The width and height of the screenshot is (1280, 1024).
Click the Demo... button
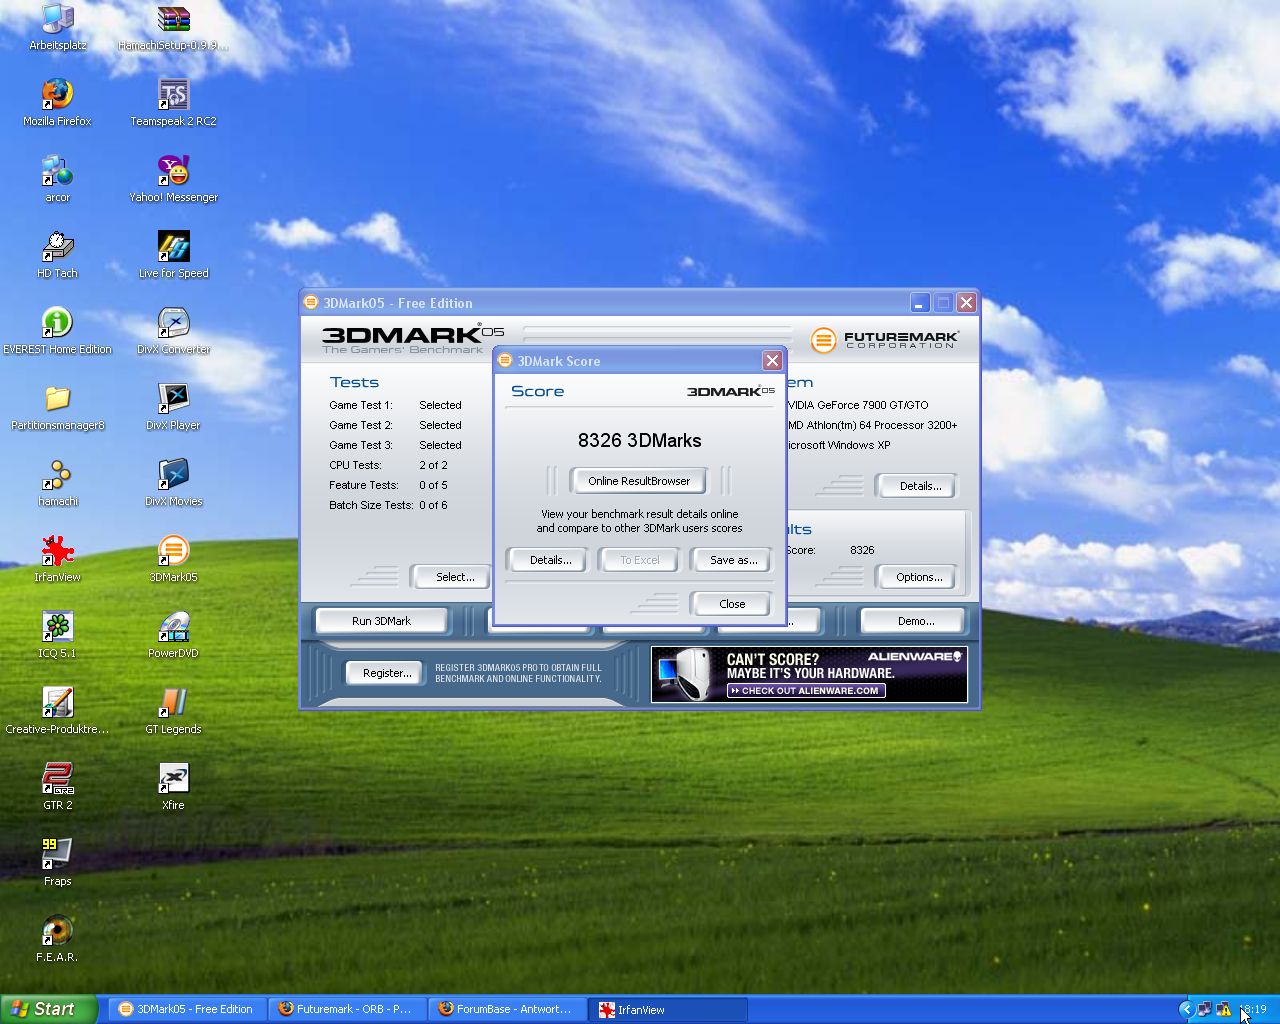915,621
